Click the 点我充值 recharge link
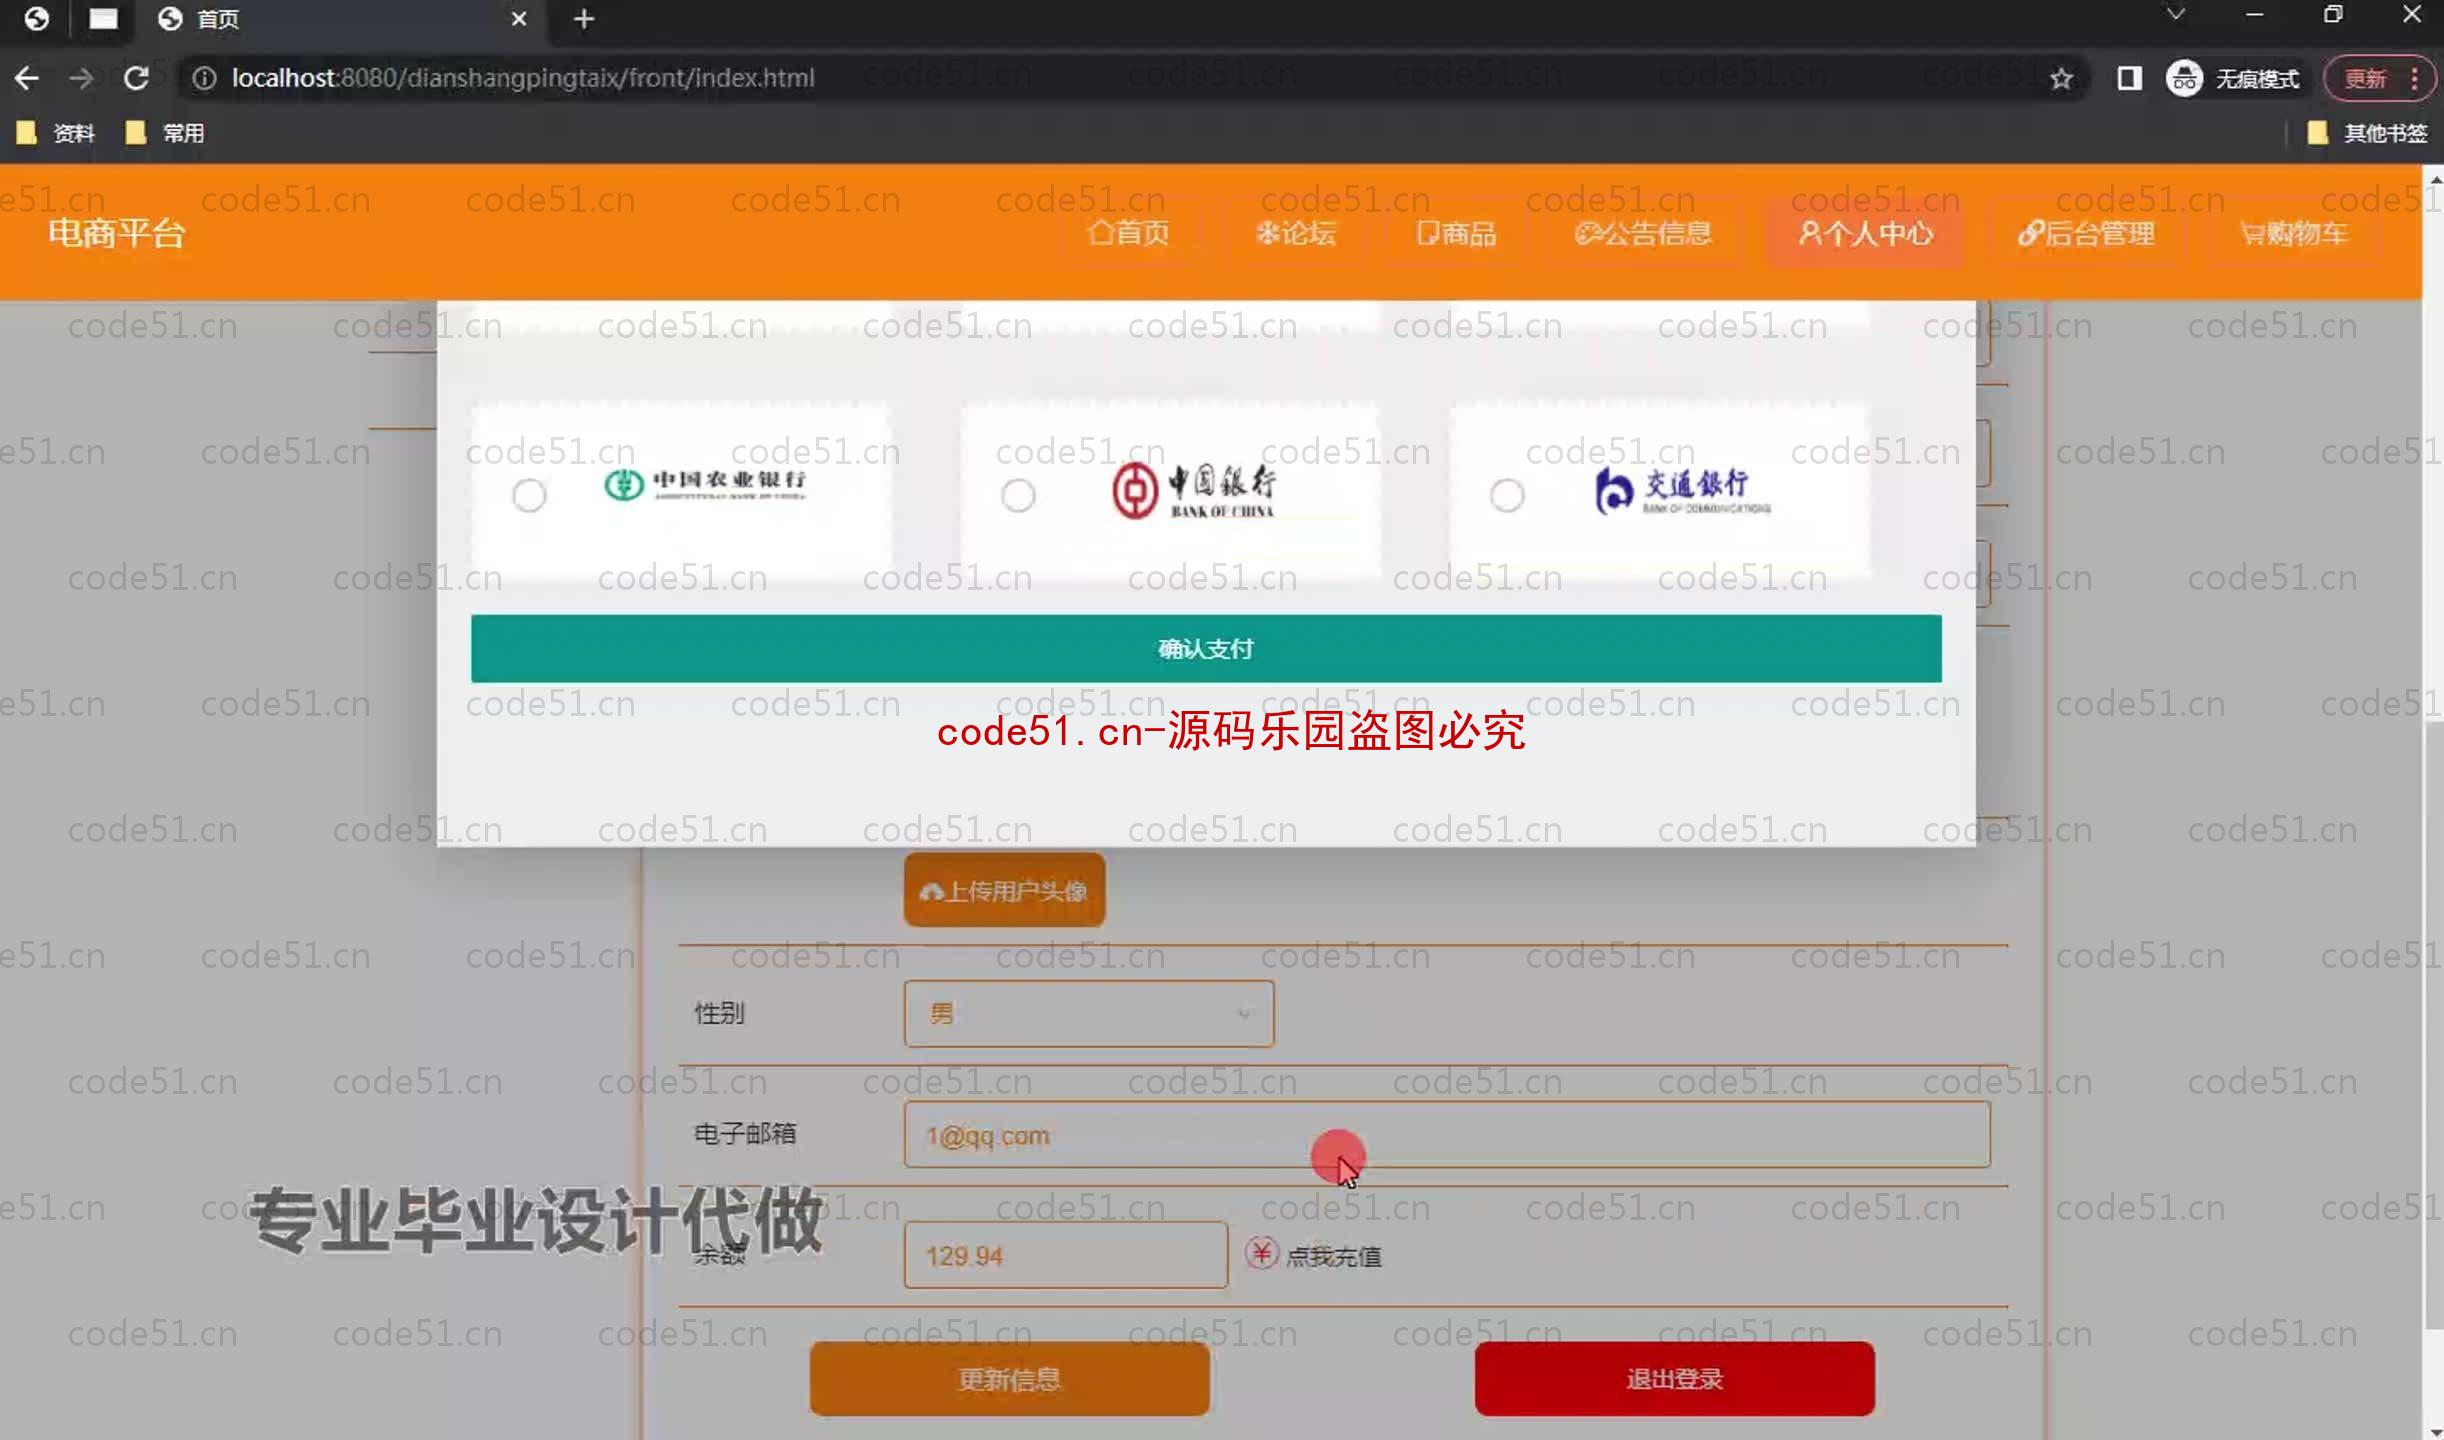Viewport: 2444px width, 1440px height. pyautogui.click(x=1334, y=1257)
